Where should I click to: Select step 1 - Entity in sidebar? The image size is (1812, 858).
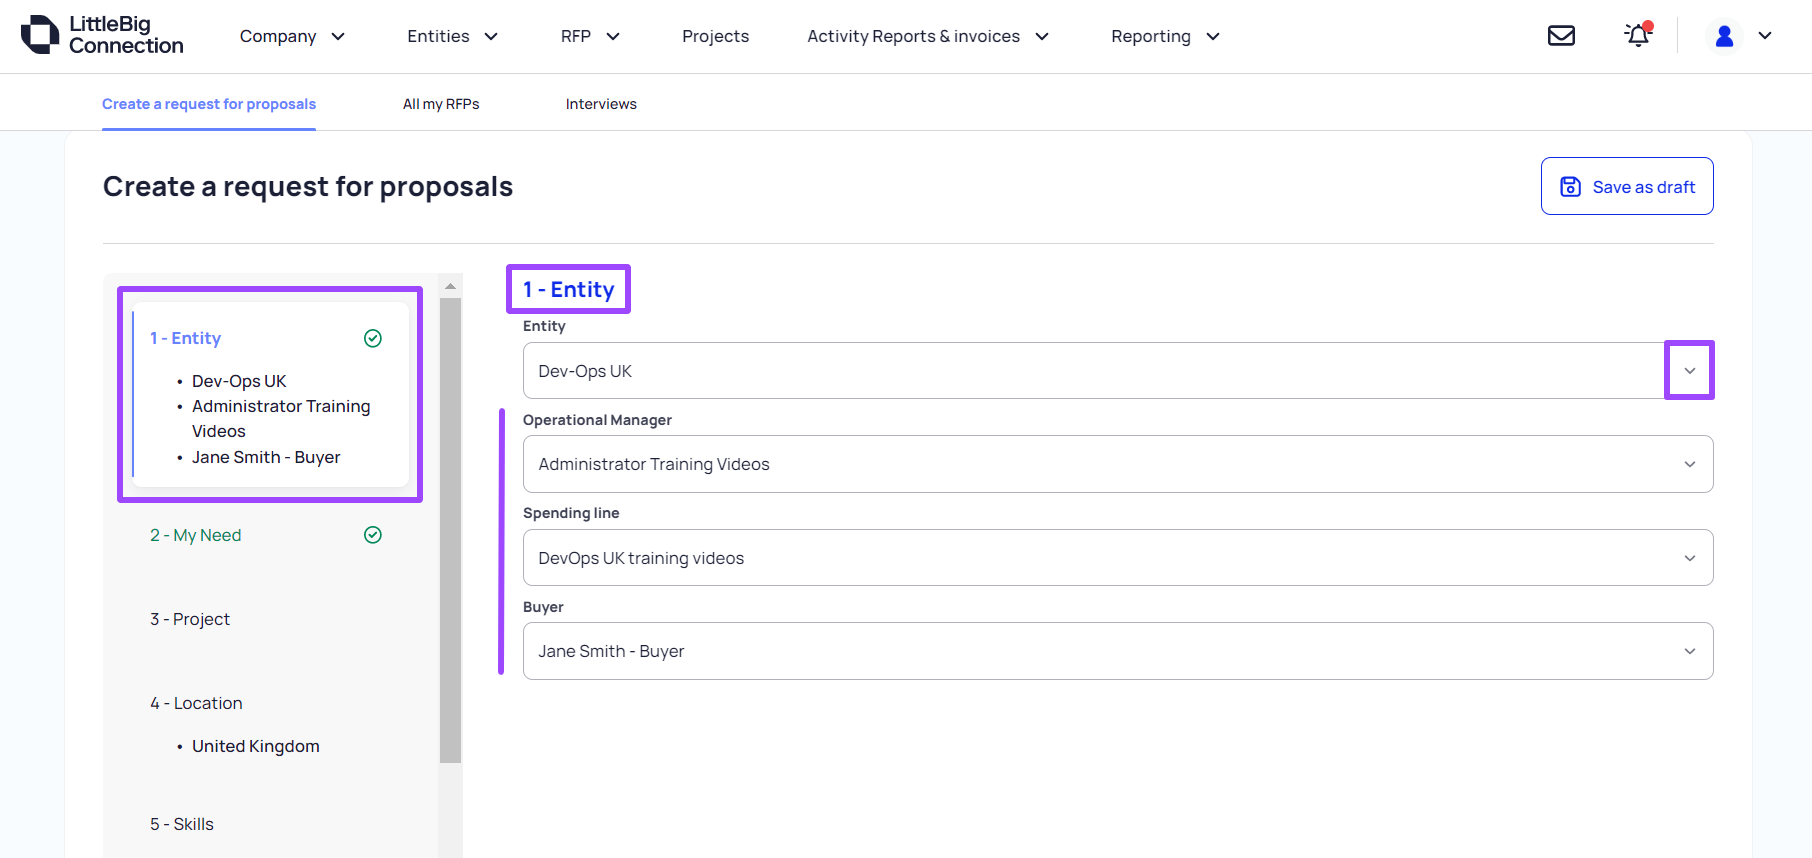click(186, 338)
